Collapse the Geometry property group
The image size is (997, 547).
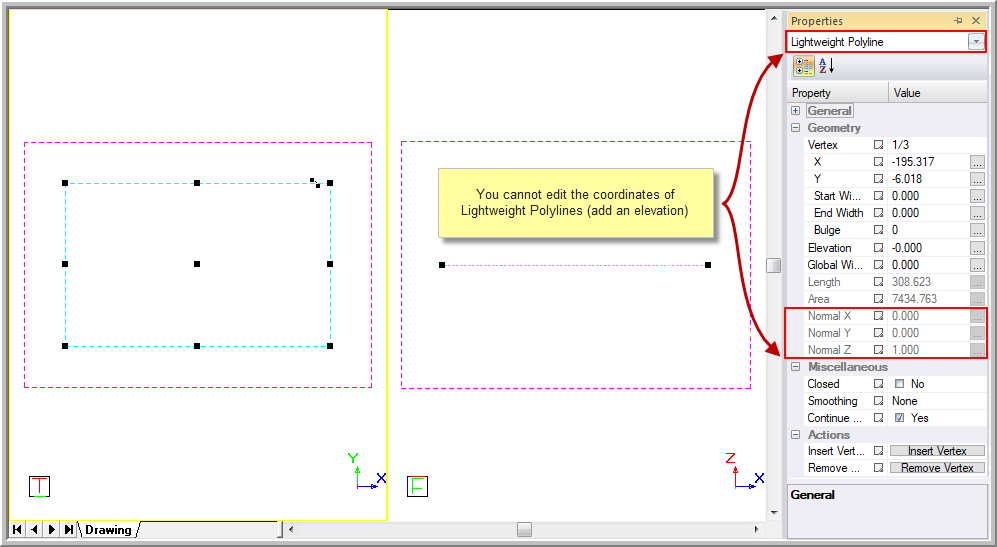[796, 128]
